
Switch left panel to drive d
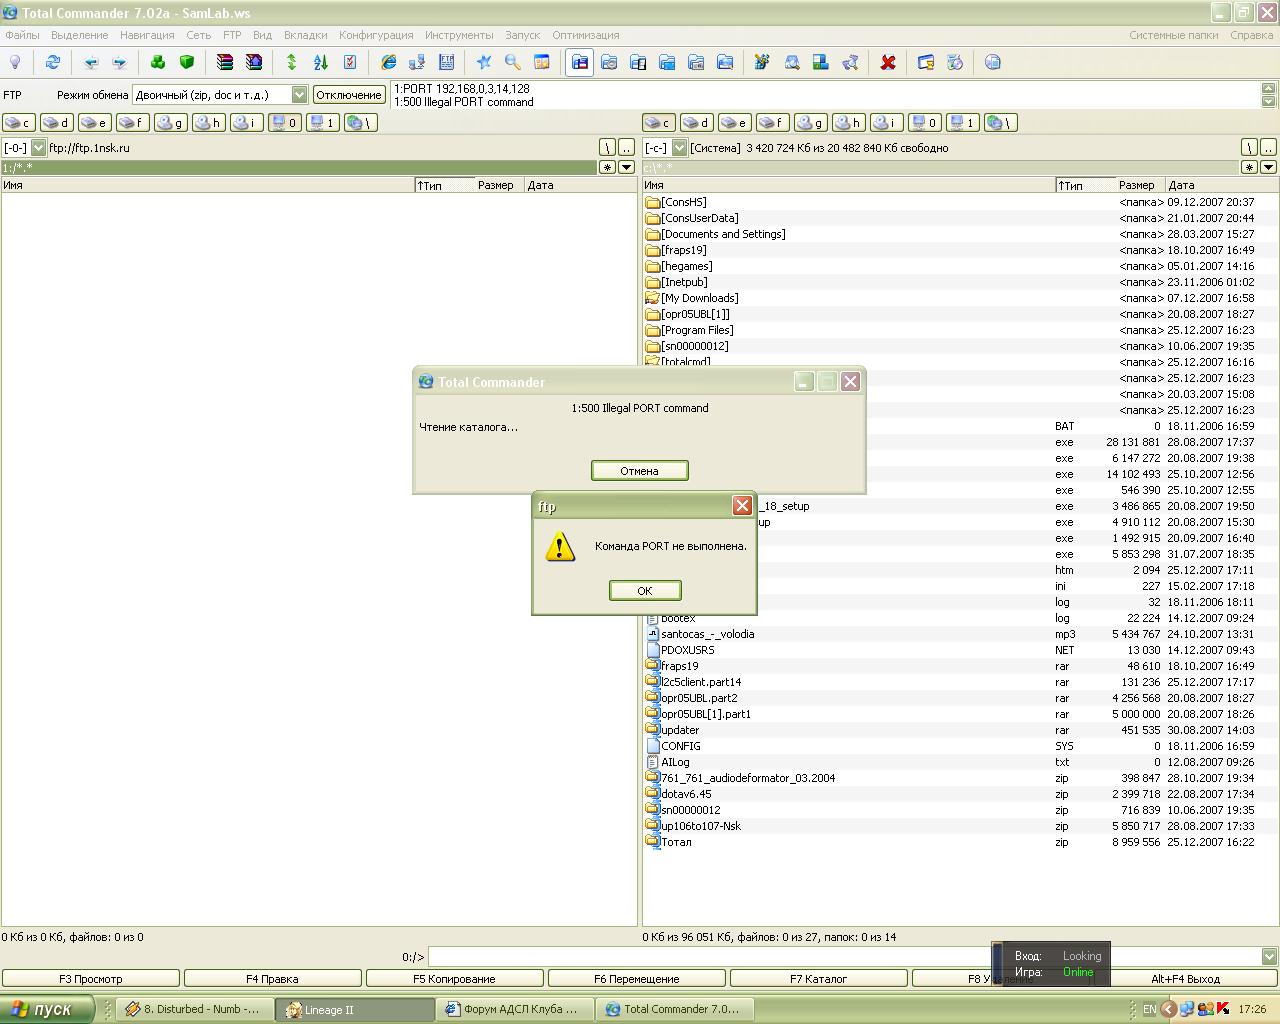tap(56, 123)
